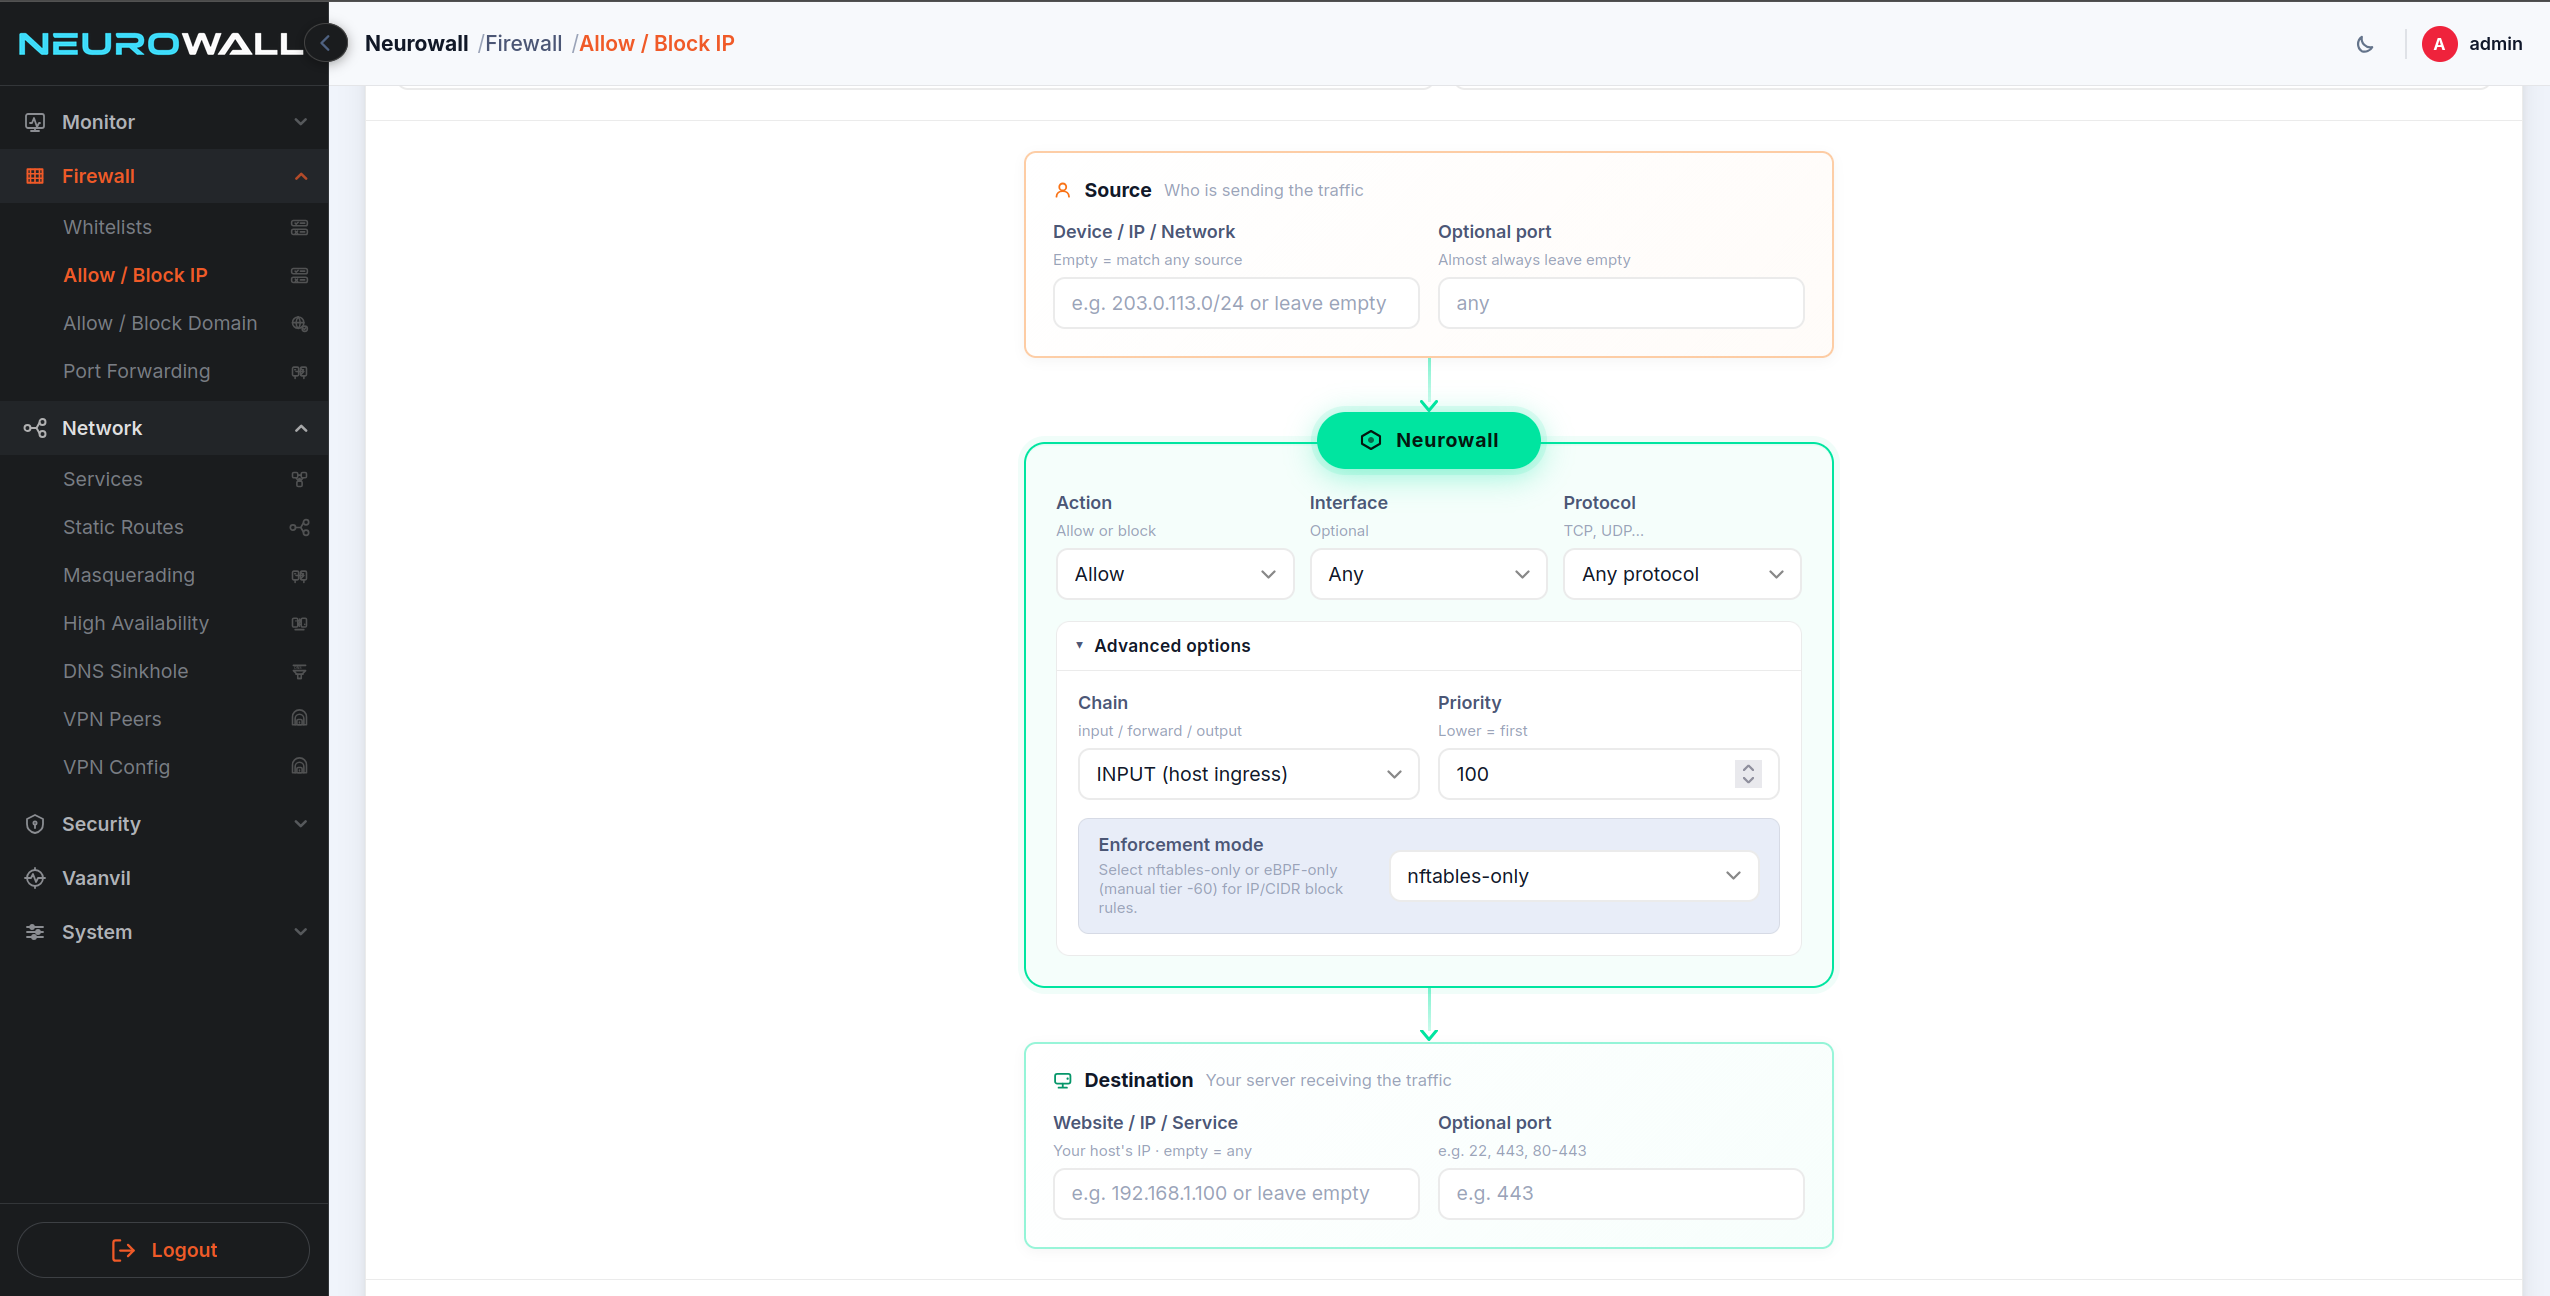Open the Services page
Image resolution: width=2550 pixels, height=1296 pixels.
click(x=103, y=480)
